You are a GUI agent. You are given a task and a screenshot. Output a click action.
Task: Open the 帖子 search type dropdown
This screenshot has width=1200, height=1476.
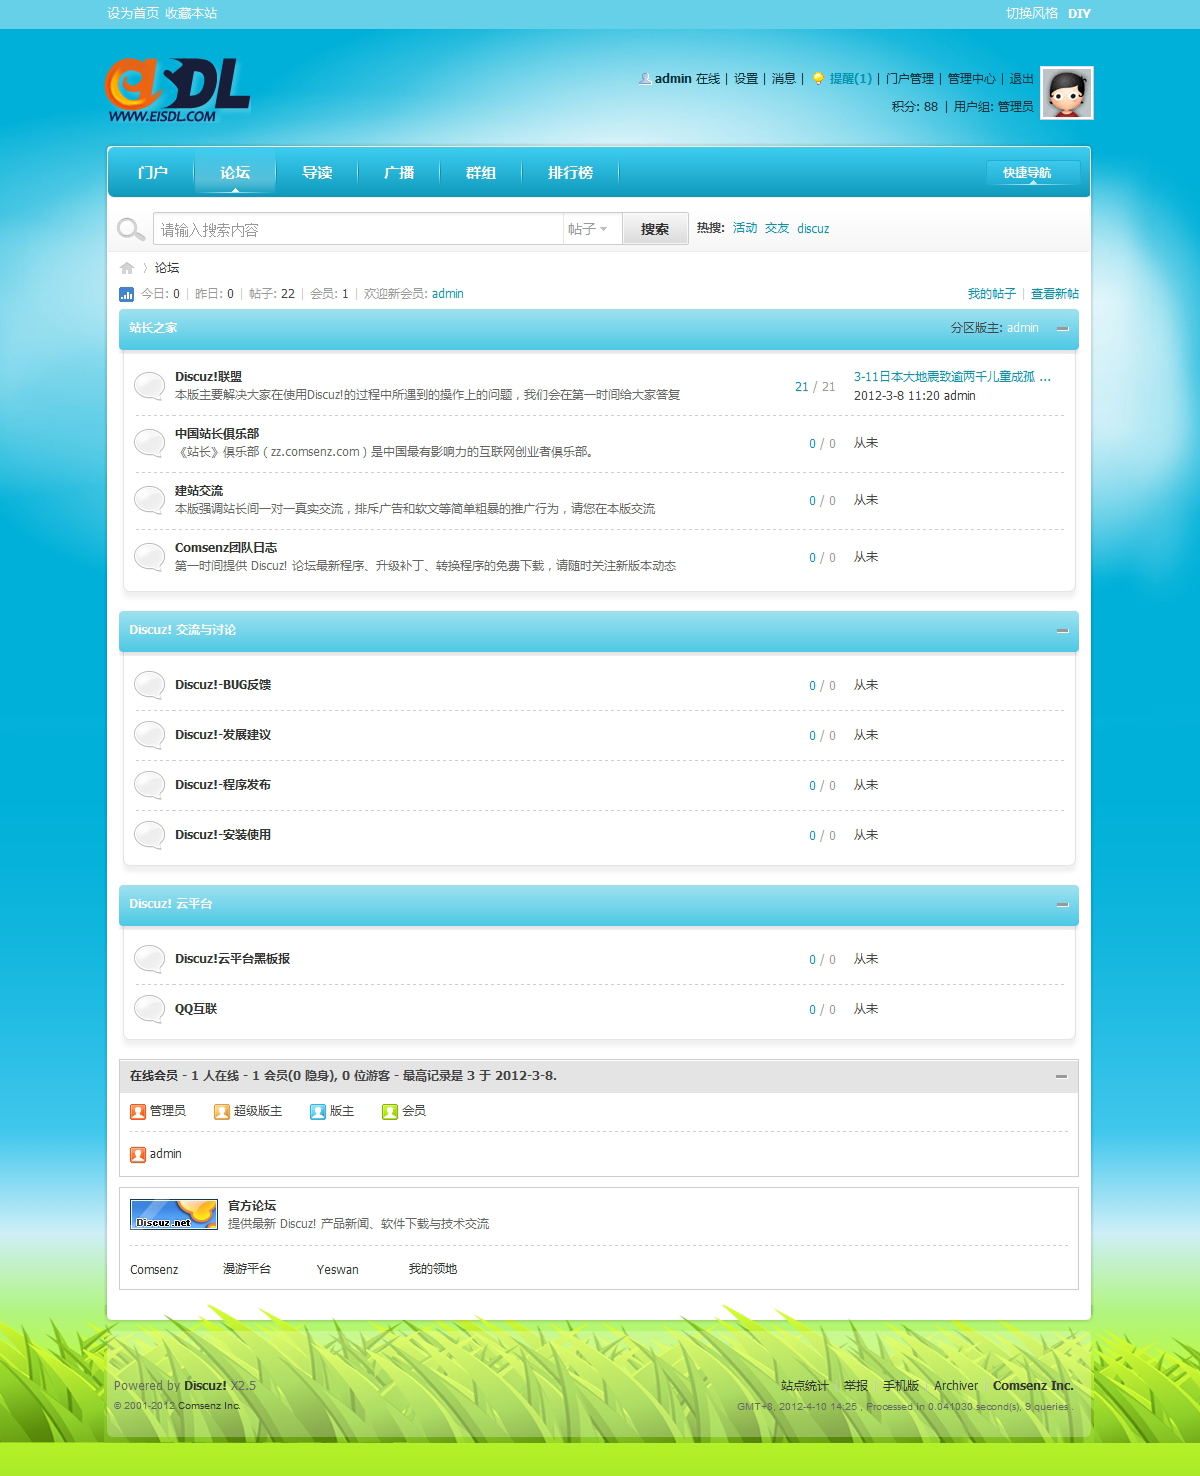(591, 229)
